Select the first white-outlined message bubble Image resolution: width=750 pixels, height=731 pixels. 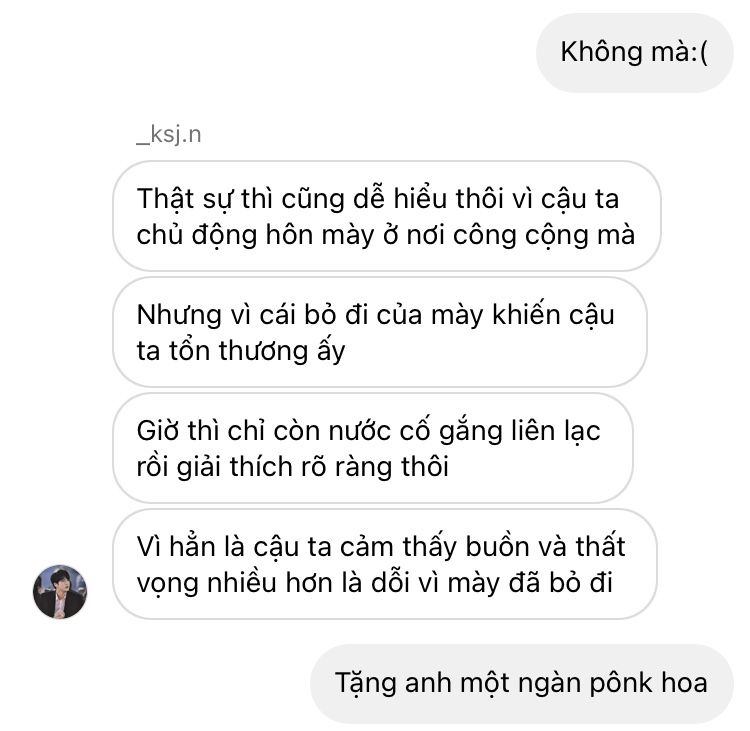pyautogui.click(x=387, y=216)
